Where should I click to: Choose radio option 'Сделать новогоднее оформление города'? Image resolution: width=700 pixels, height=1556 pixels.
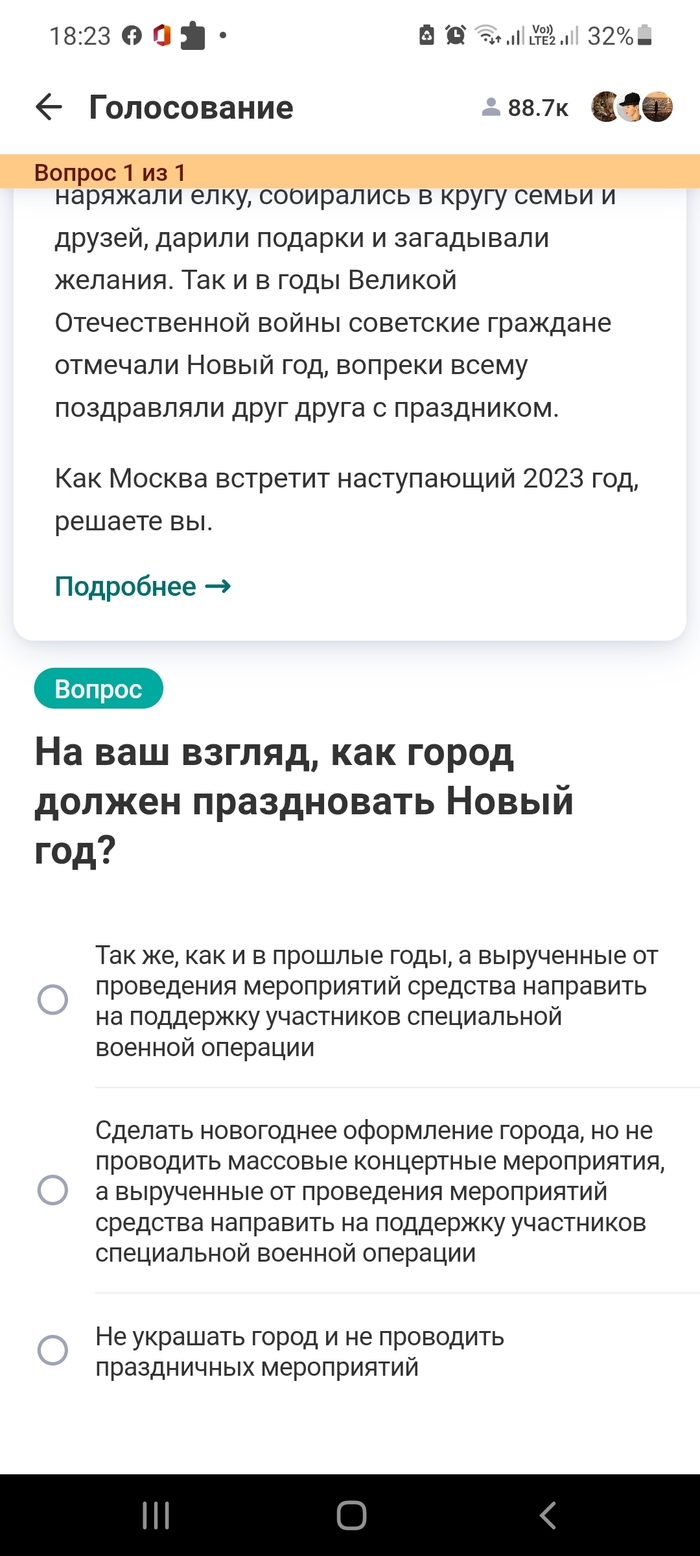point(52,1190)
